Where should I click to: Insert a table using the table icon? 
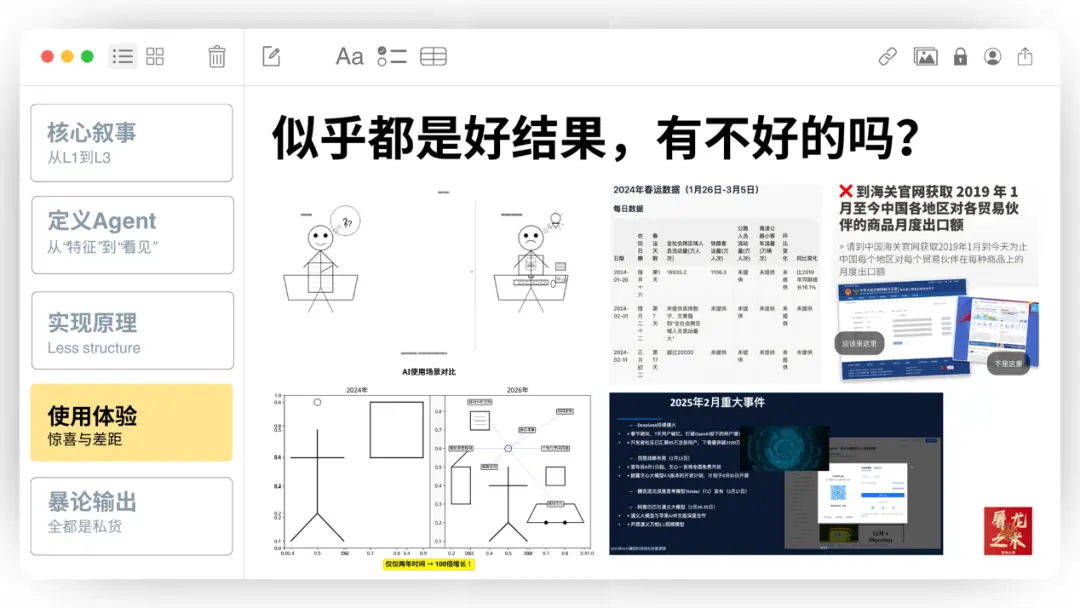click(433, 57)
